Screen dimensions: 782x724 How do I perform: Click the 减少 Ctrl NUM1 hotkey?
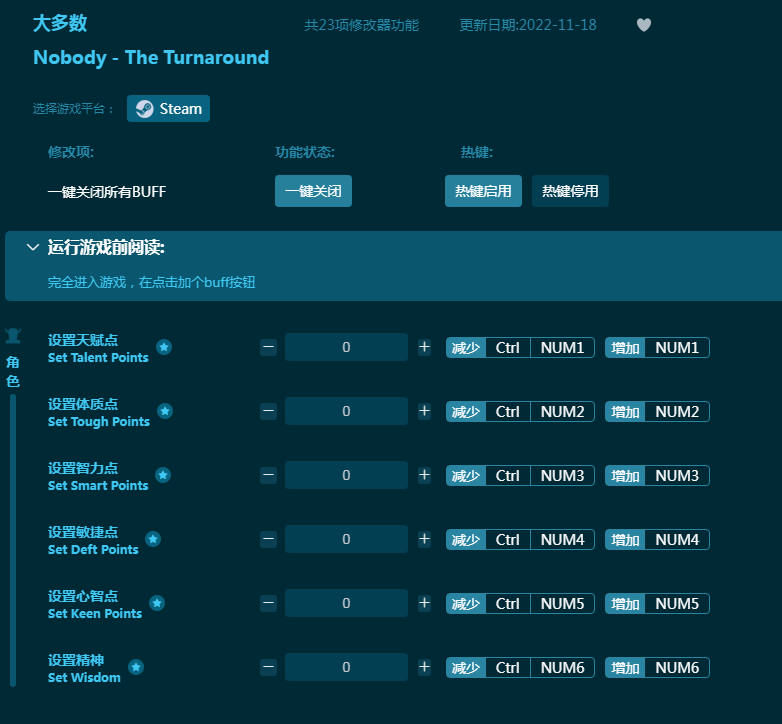tap(520, 348)
